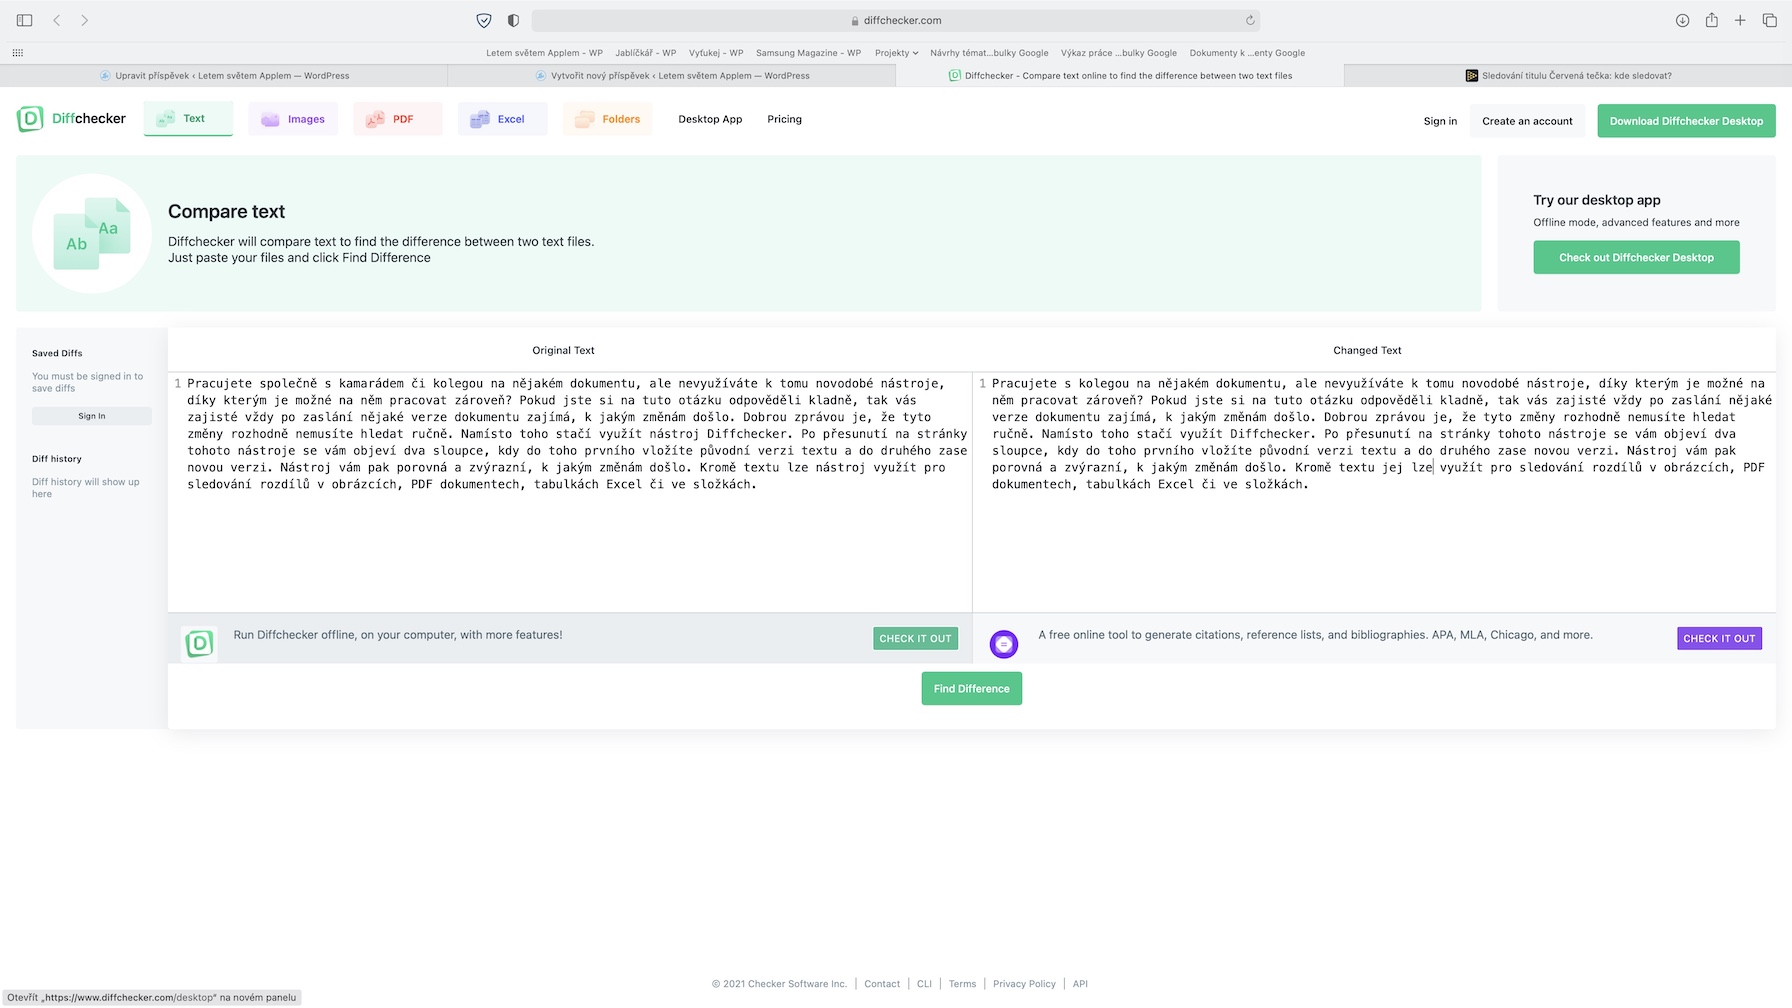Screen dimensions: 1792x1008
Task: Toggle the Safari sidebar icon
Action: coord(25,20)
